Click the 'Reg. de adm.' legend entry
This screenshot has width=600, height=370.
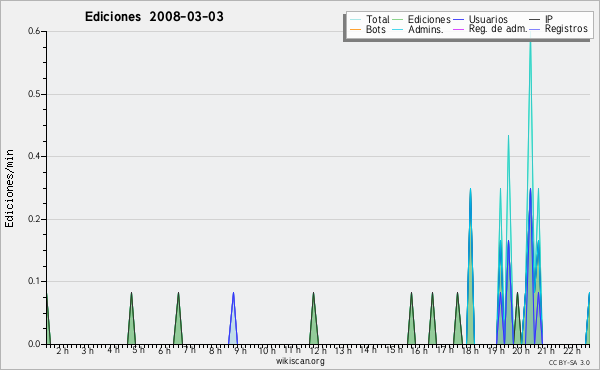(490, 29)
